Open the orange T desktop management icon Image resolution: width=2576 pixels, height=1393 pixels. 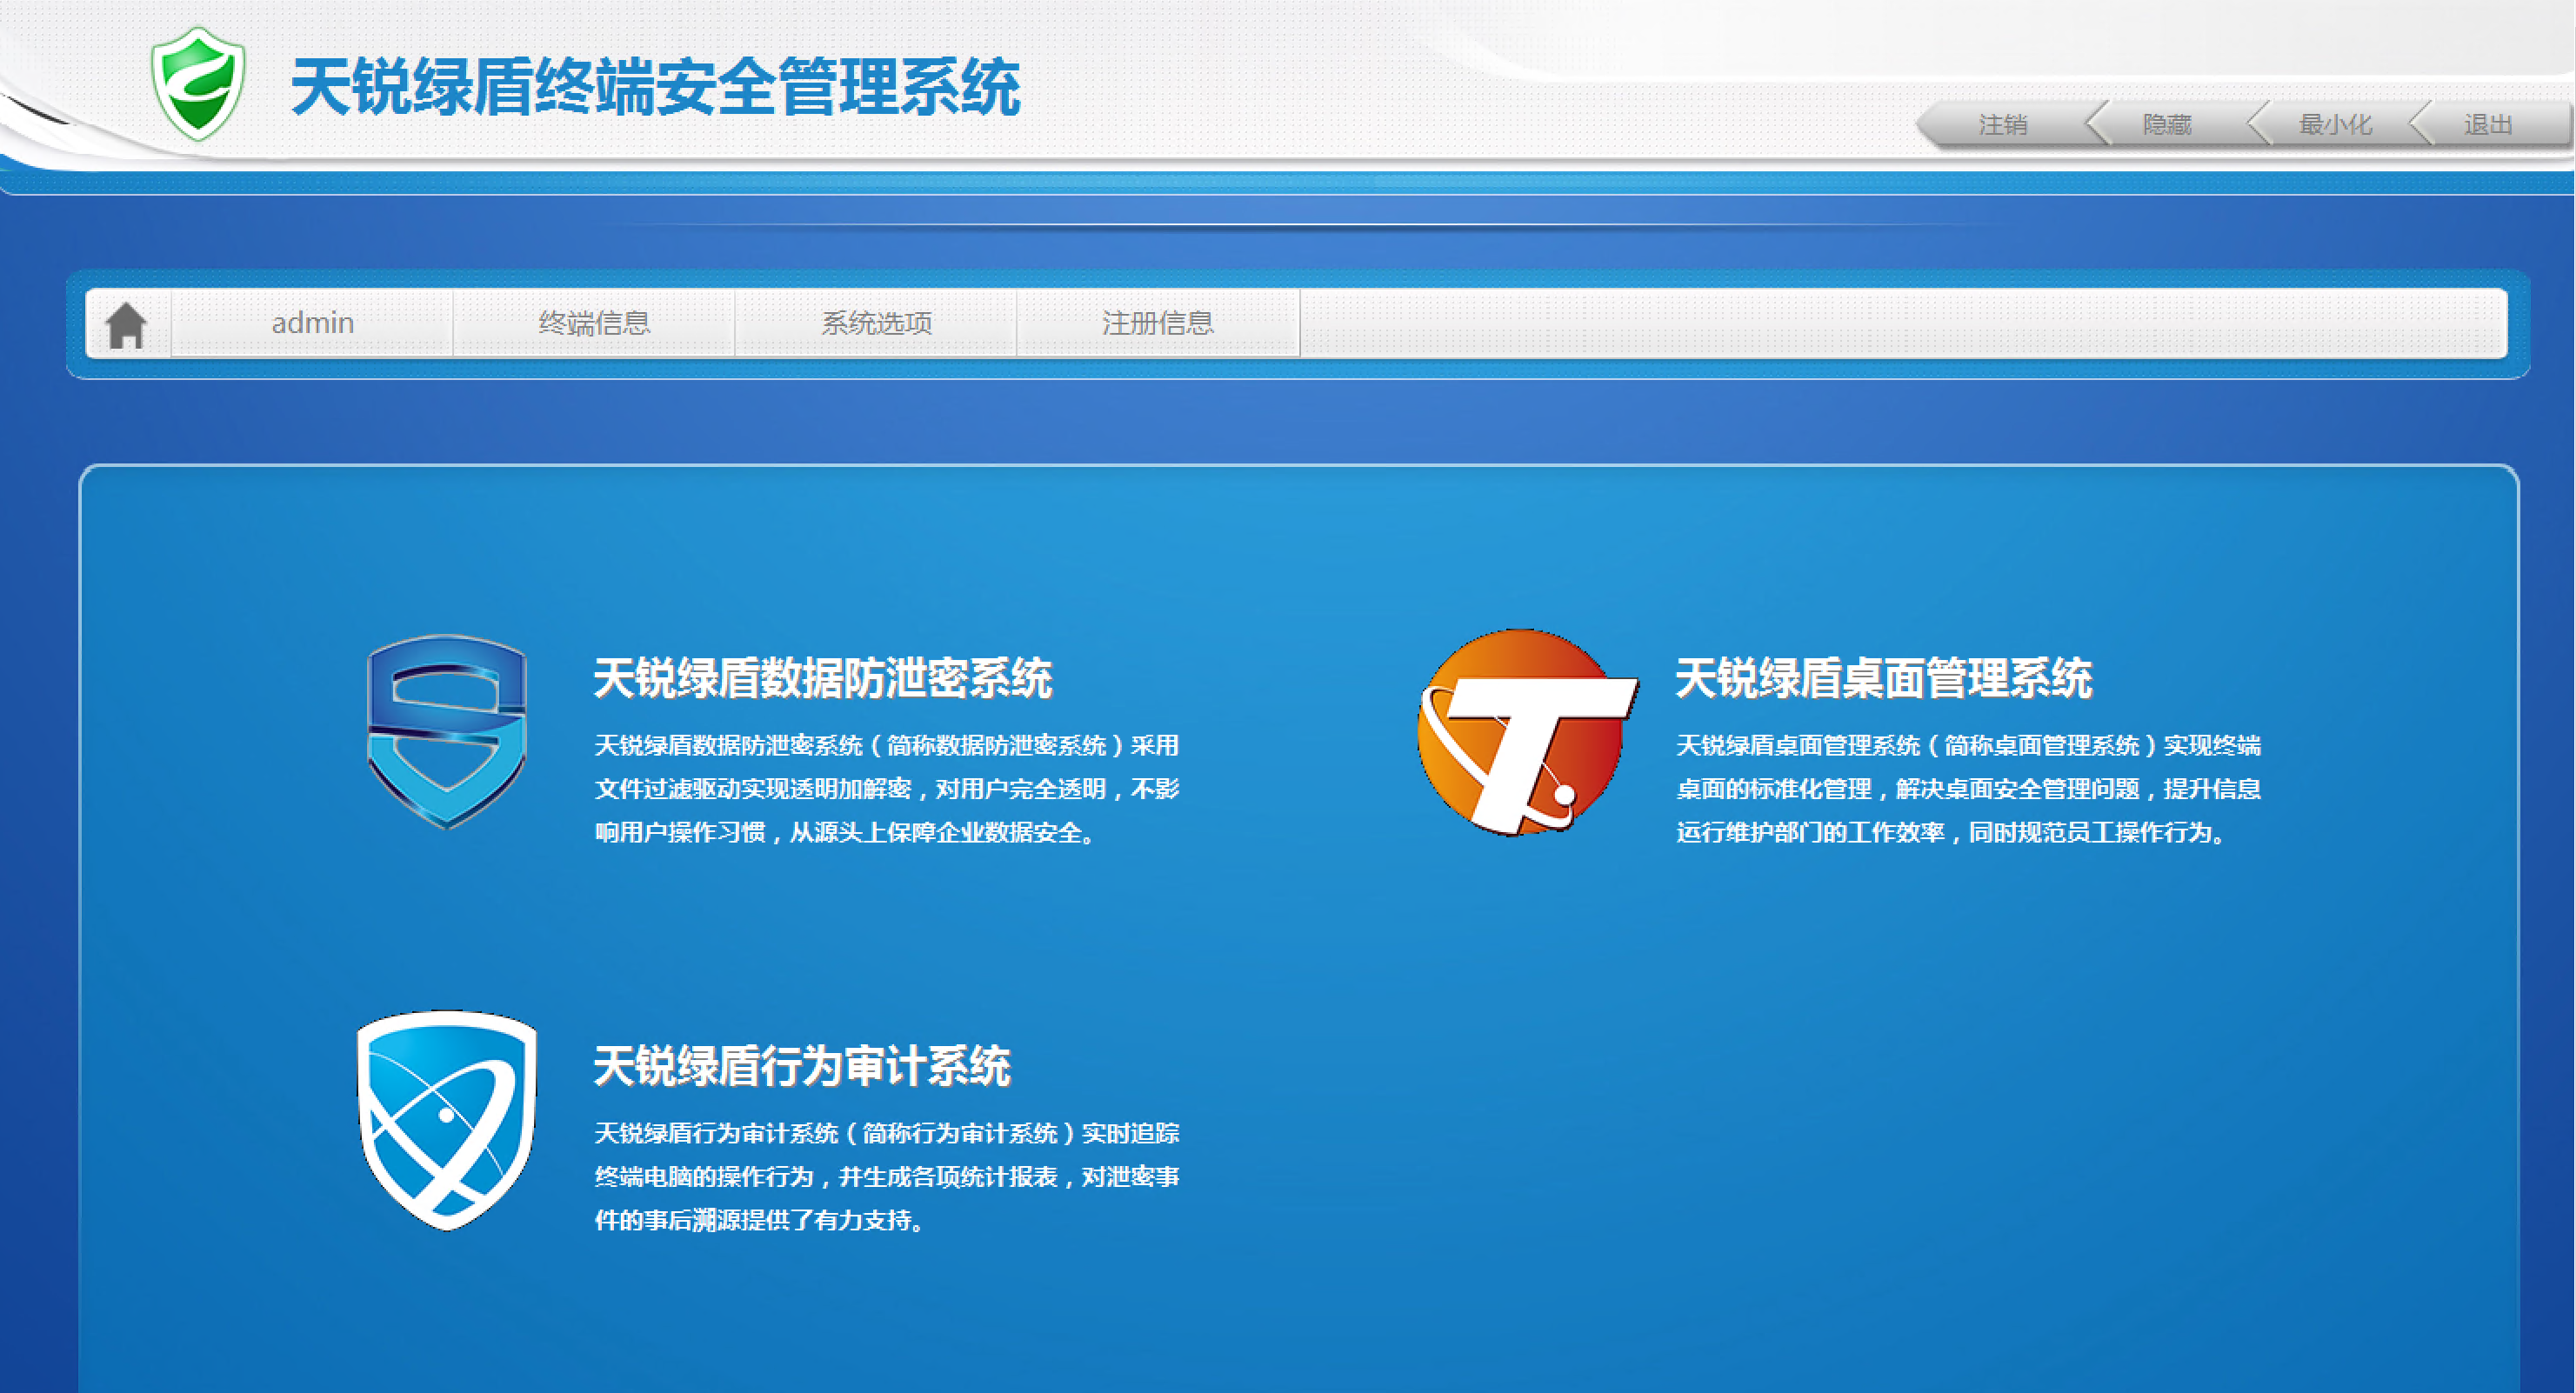1524,732
